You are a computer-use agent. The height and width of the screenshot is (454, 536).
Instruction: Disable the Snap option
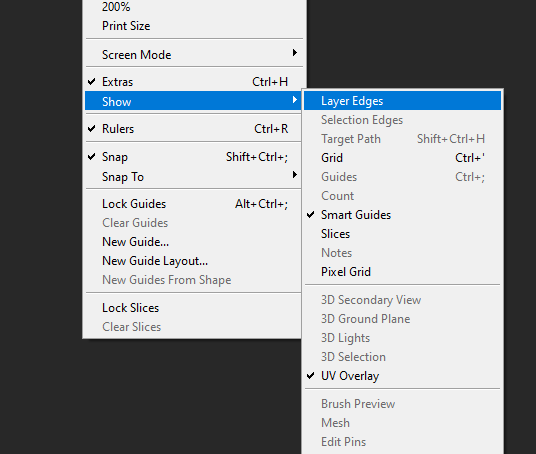[193, 157]
